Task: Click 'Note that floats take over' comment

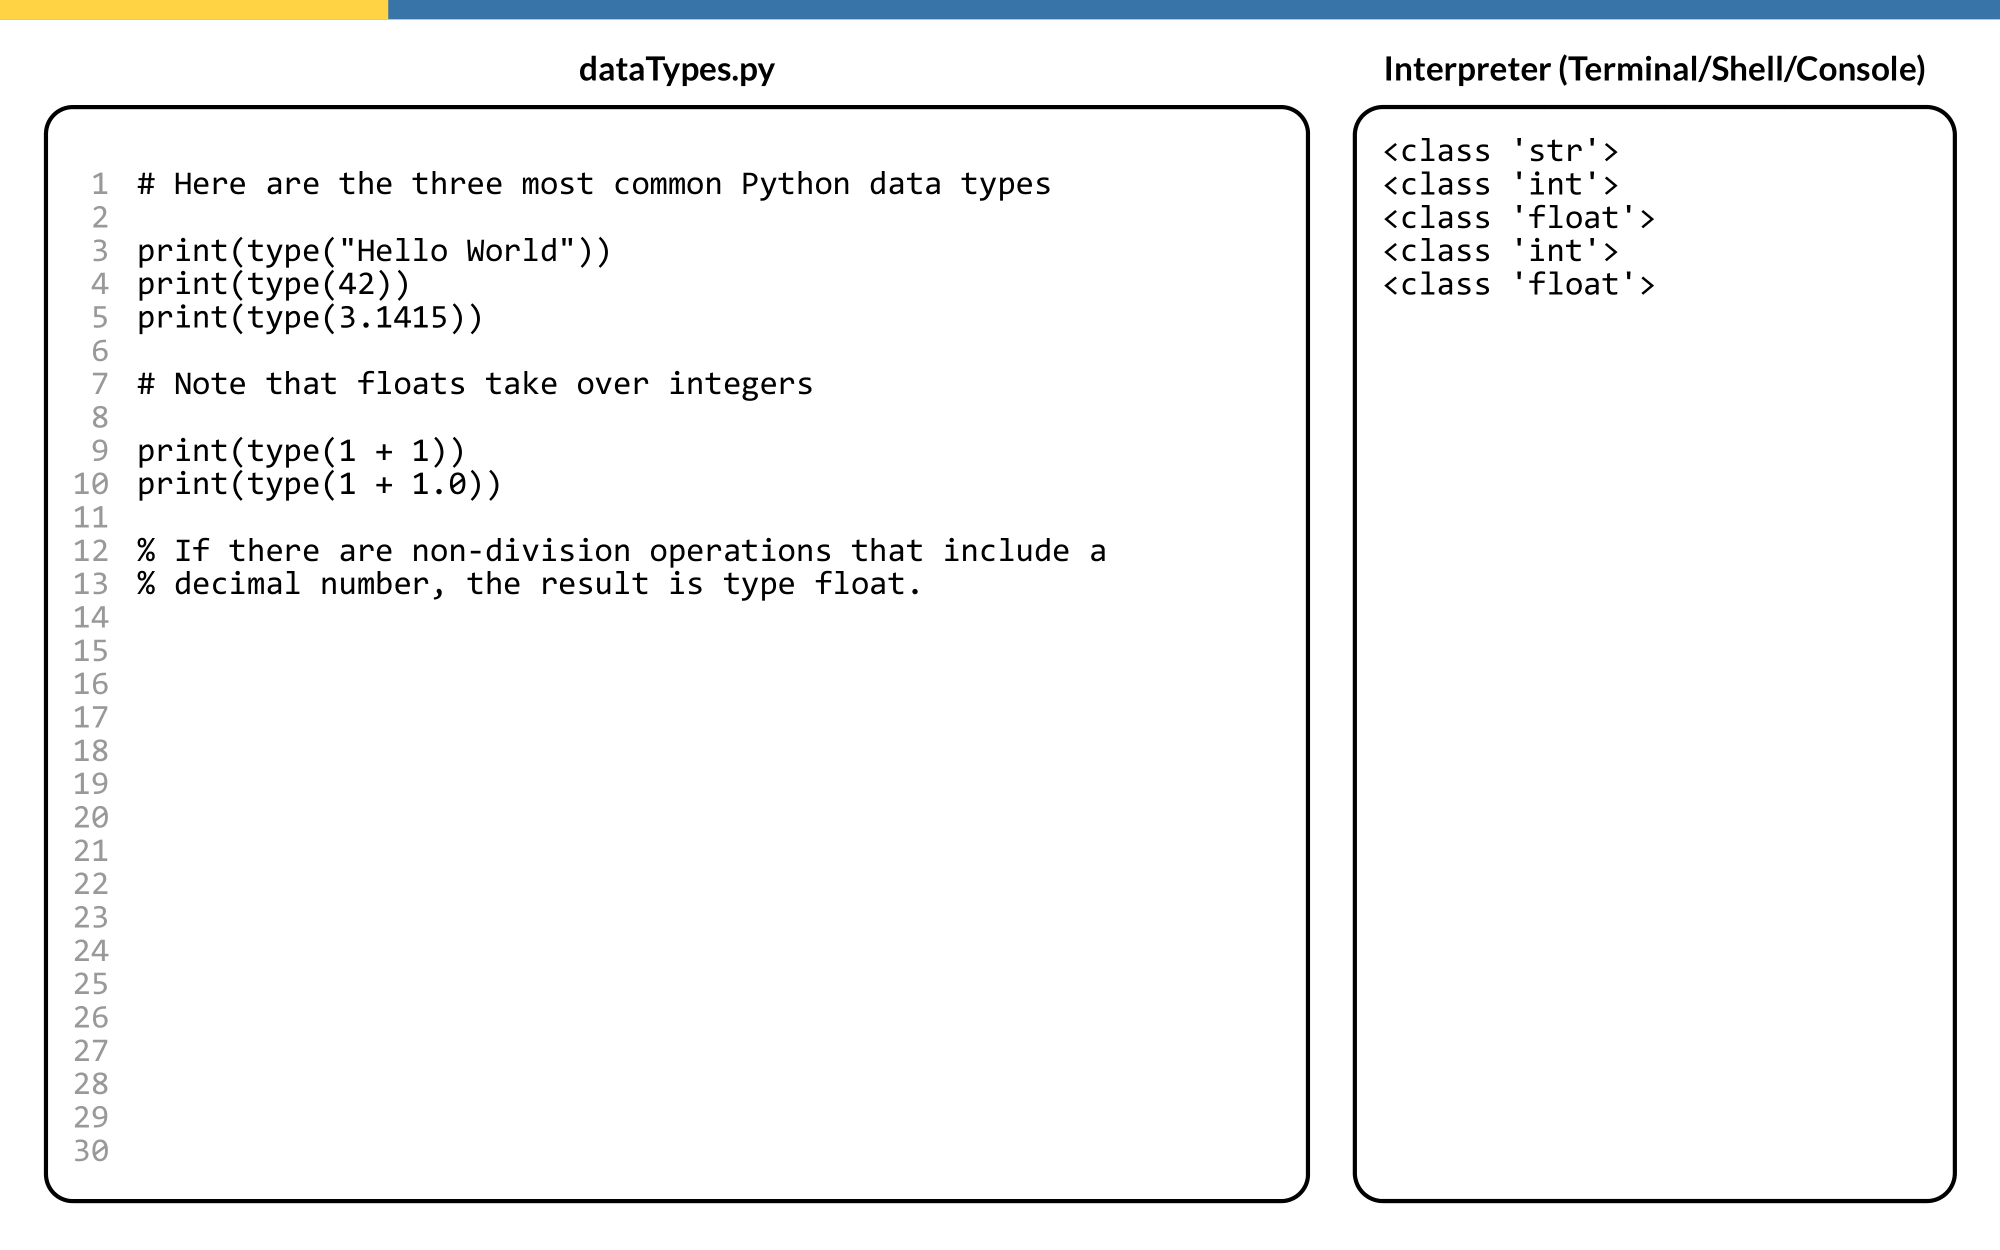Action: click(x=475, y=384)
